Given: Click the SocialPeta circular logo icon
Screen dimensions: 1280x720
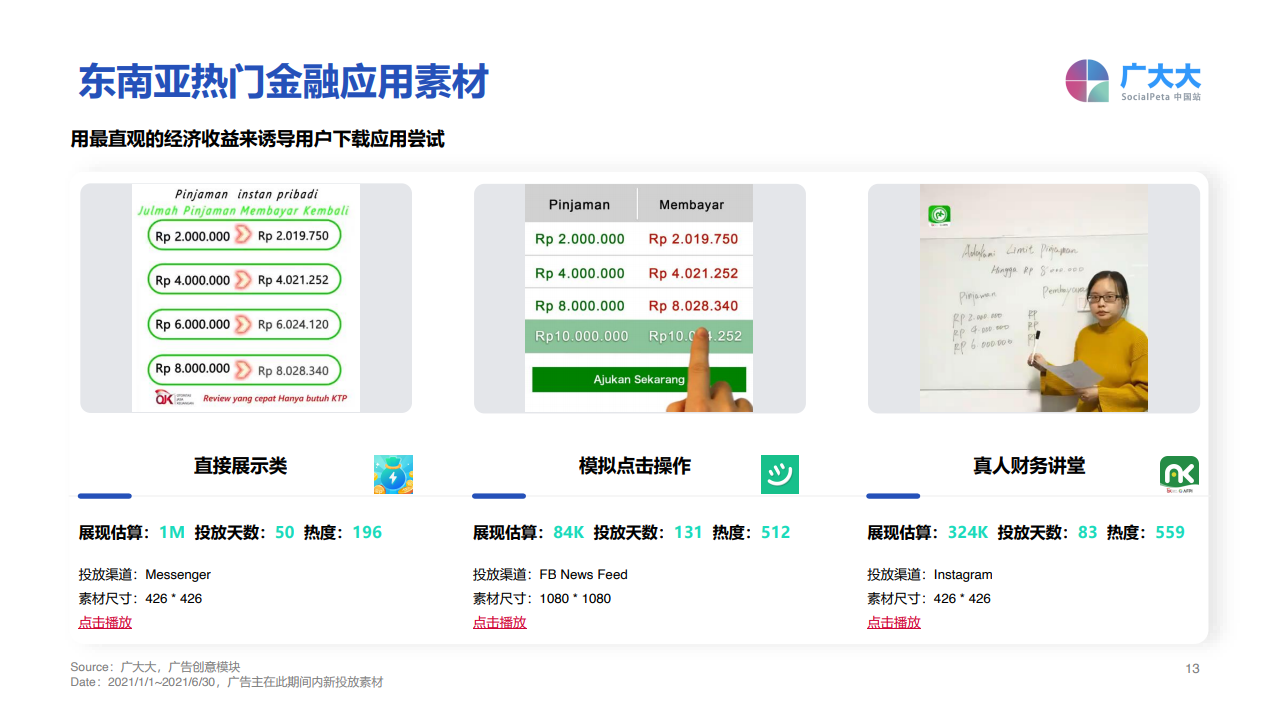Looking at the screenshot, I should point(1087,81).
